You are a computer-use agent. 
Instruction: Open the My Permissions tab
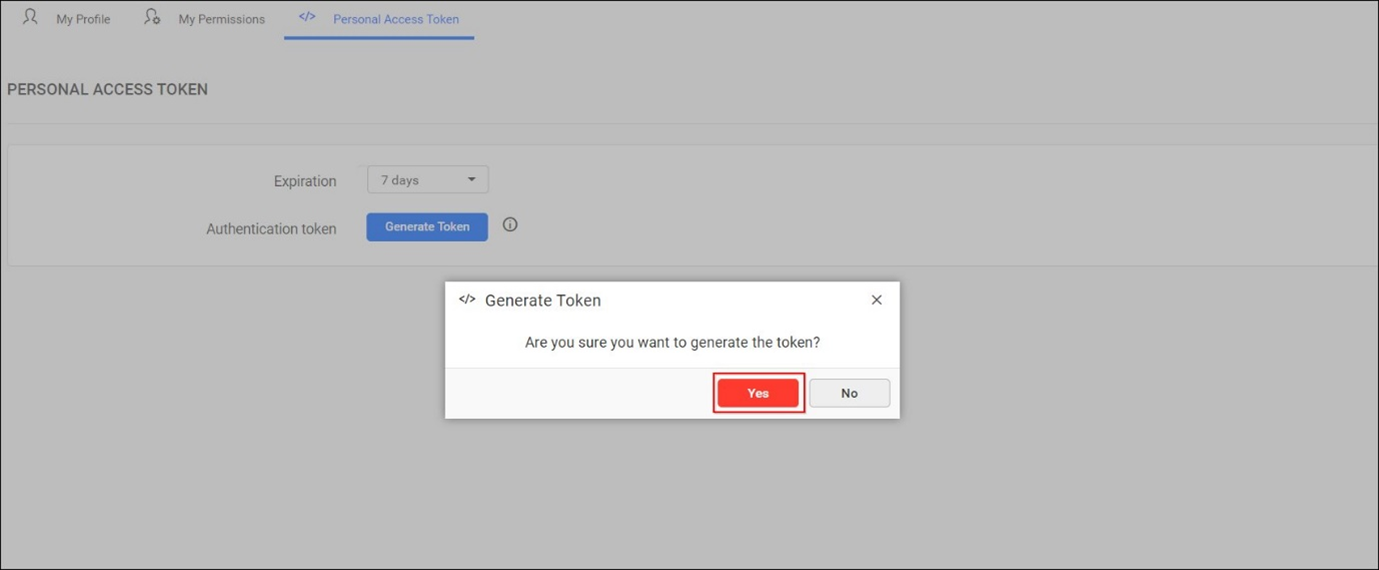click(x=221, y=19)
